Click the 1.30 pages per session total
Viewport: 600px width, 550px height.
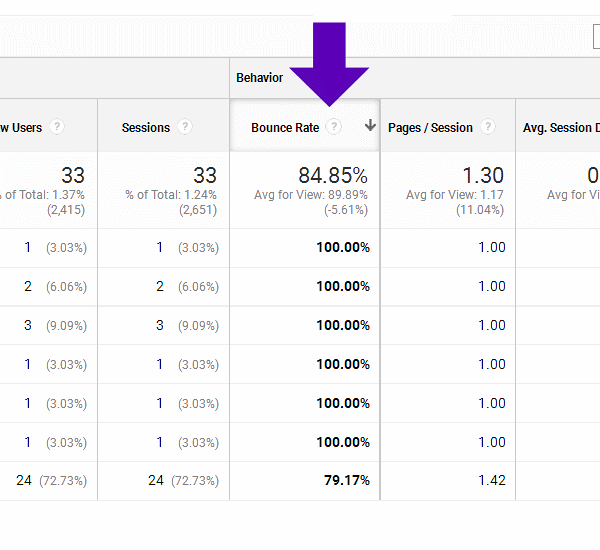click(483, 176)
